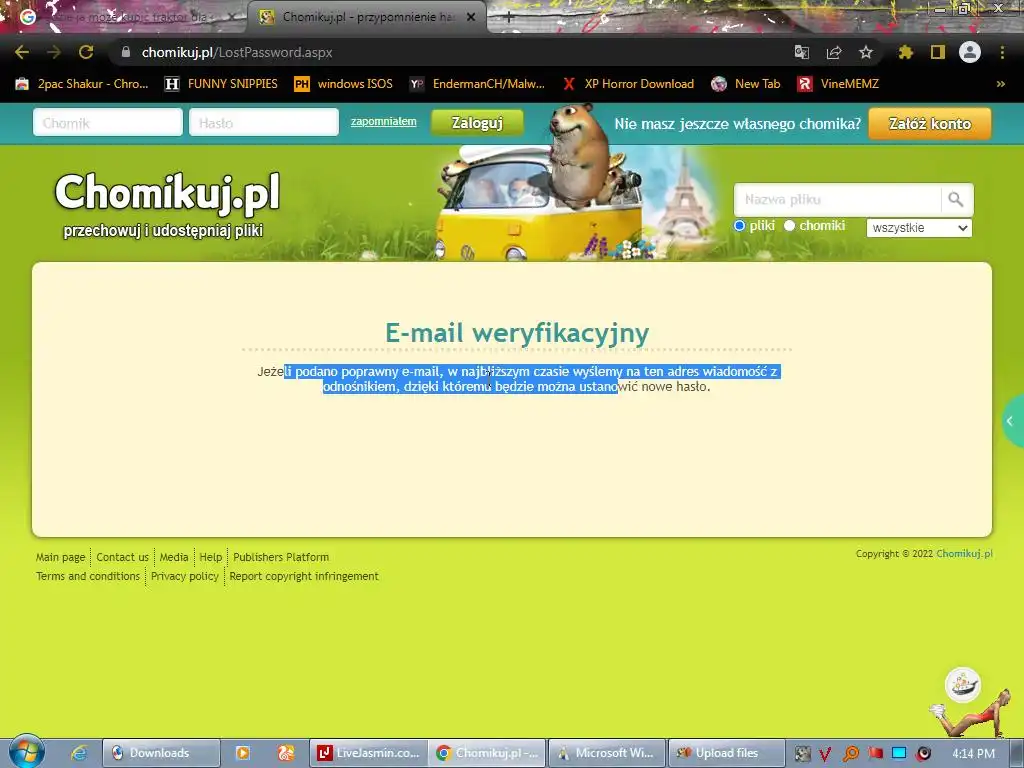The width and height of the screenshot is (1024, 768).
Task: Open the translate page icon in address bar
Action: (801, 52)
